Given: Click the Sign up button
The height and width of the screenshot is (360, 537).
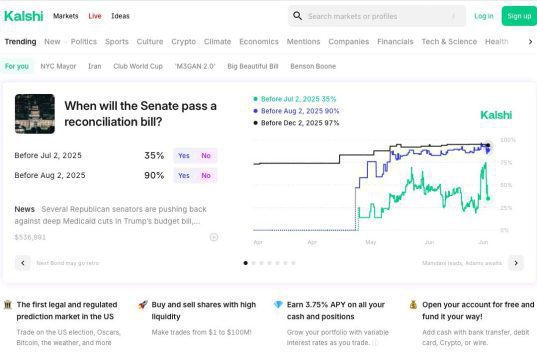Looking at the screenshot, I should click(519, 16).
